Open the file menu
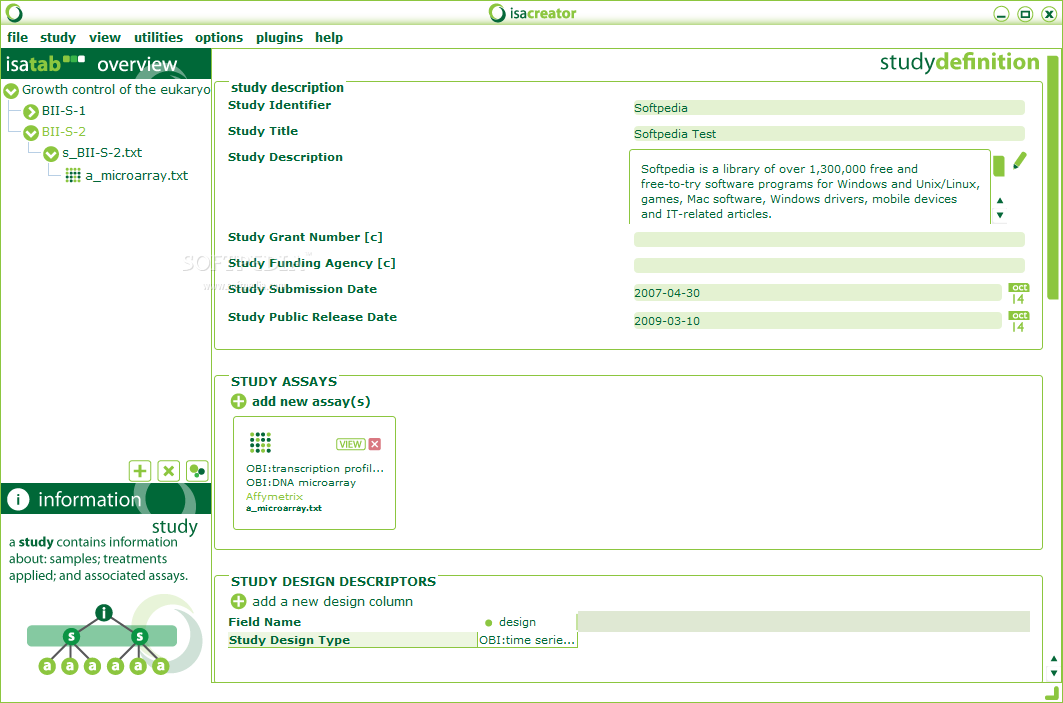The height and width of the screenshot is (703, 1063). [18, 37]
